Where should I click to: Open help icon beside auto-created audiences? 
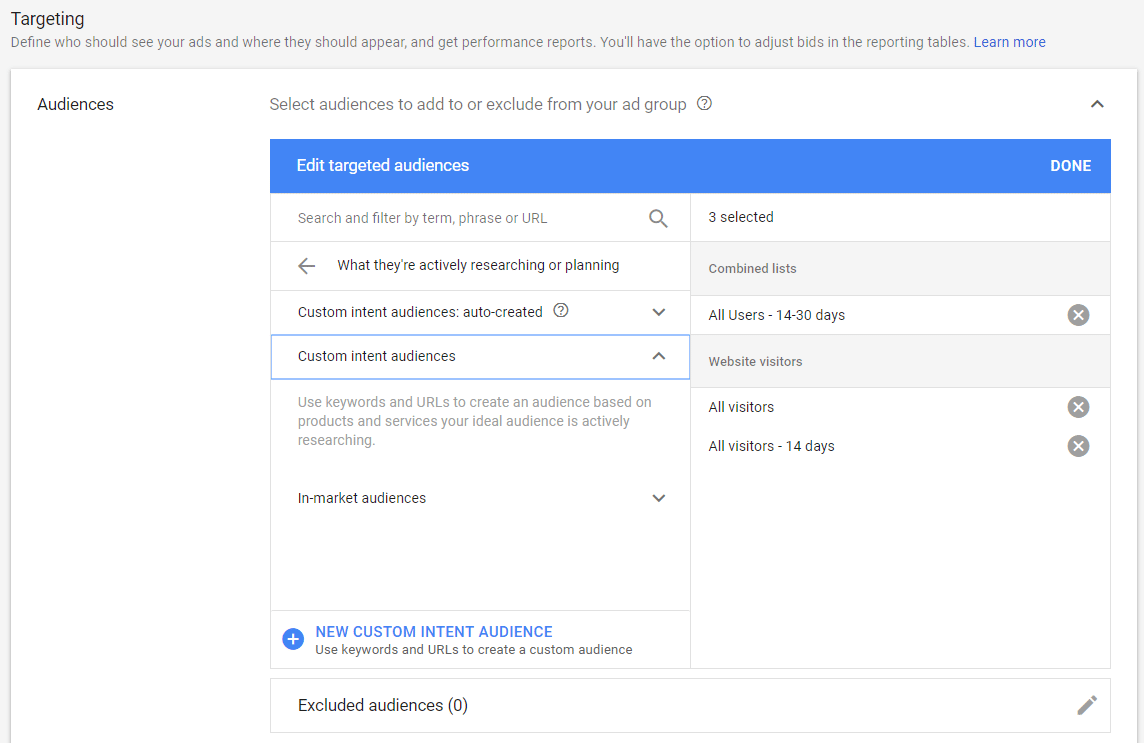point(561,311)
